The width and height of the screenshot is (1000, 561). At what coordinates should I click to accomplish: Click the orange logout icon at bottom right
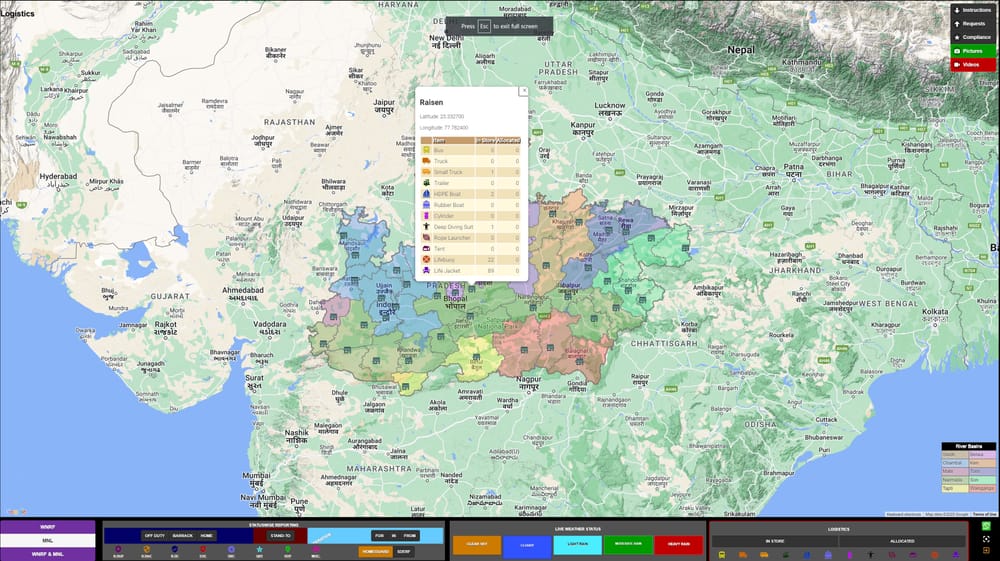click(986, 550)
